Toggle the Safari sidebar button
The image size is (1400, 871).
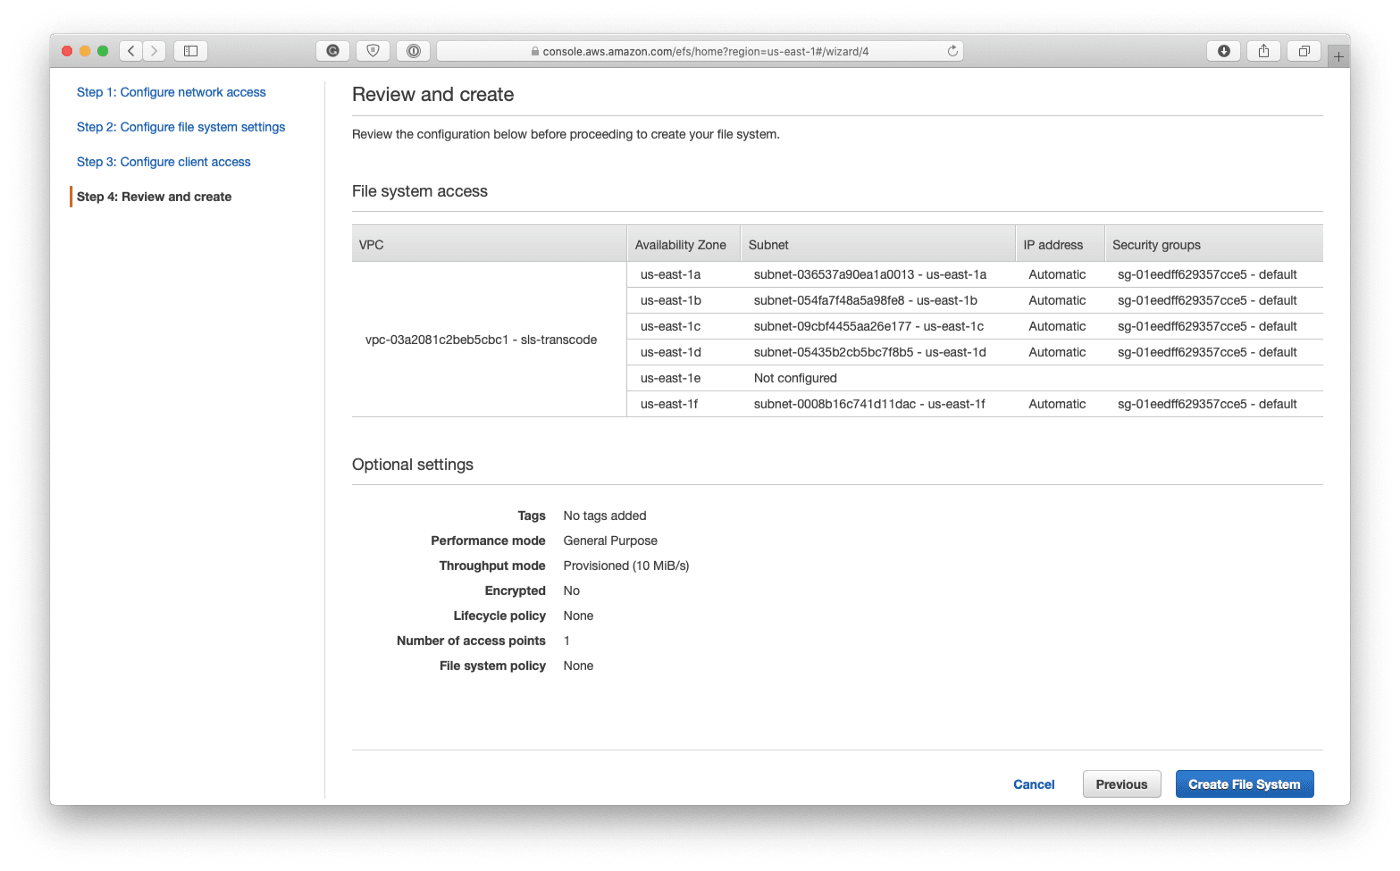pos(190,51)
